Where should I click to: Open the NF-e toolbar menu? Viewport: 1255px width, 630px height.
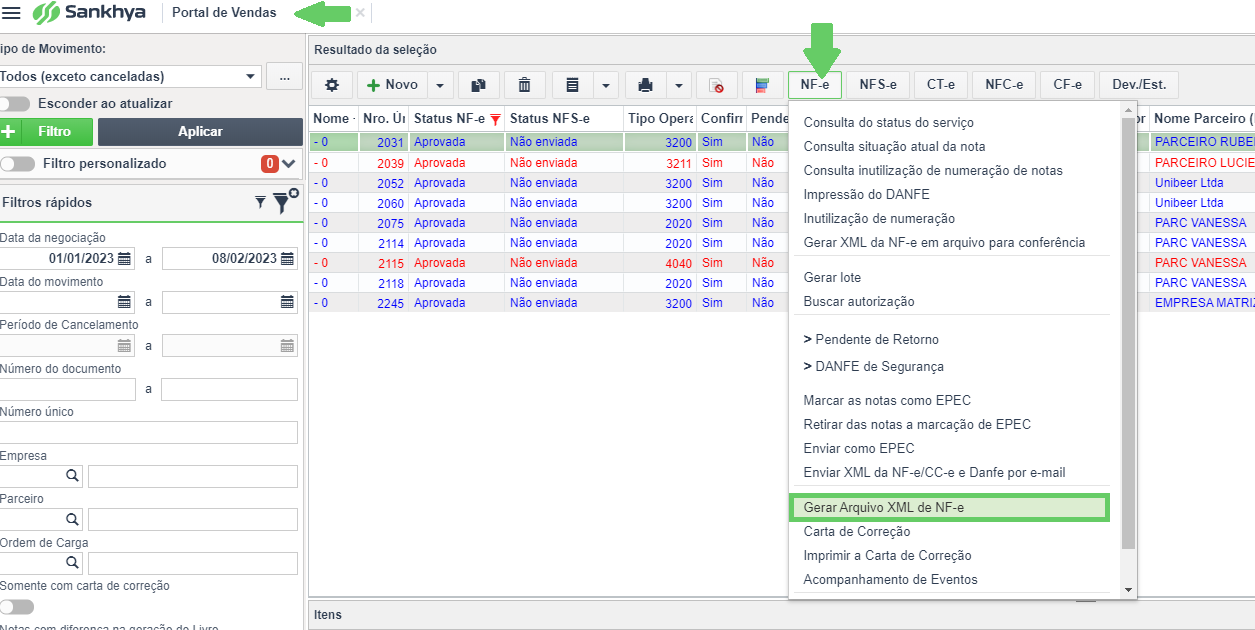(x=815, y=85)
